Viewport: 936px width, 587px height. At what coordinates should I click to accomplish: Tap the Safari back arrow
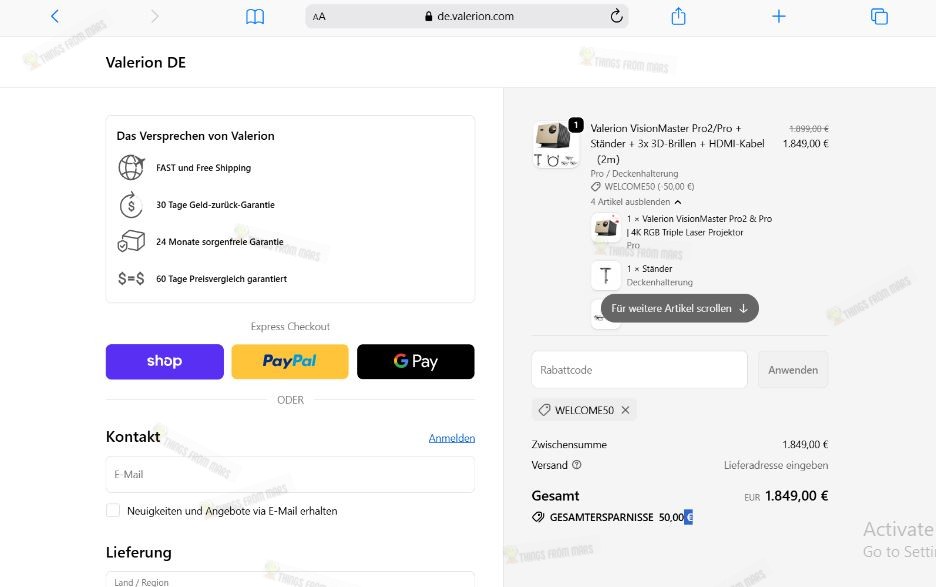(x=55, y=16)
